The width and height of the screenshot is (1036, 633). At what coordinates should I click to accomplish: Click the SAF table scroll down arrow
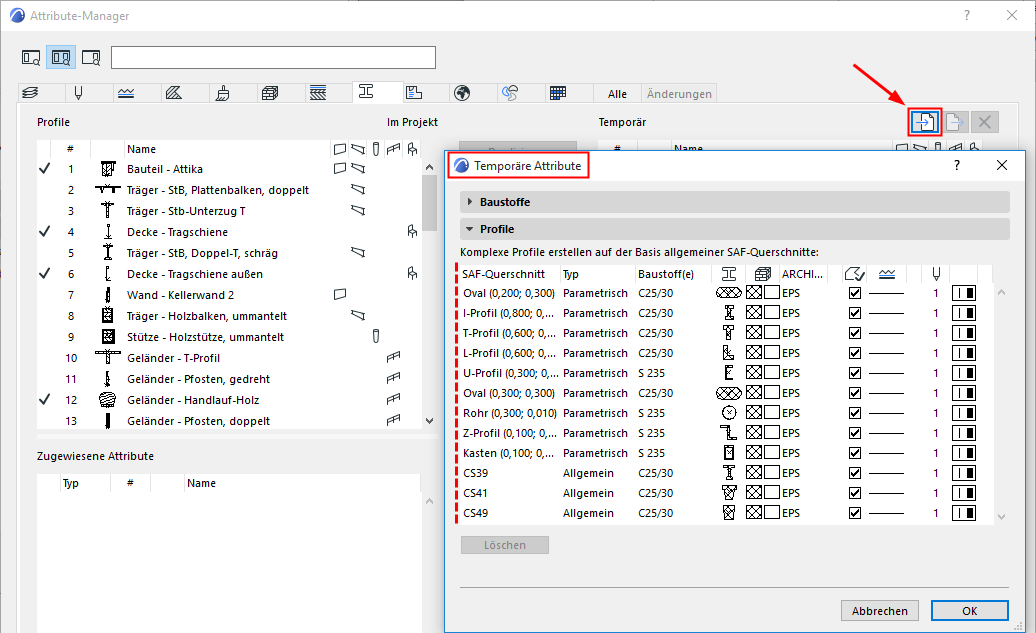(x=1002, y=517)
